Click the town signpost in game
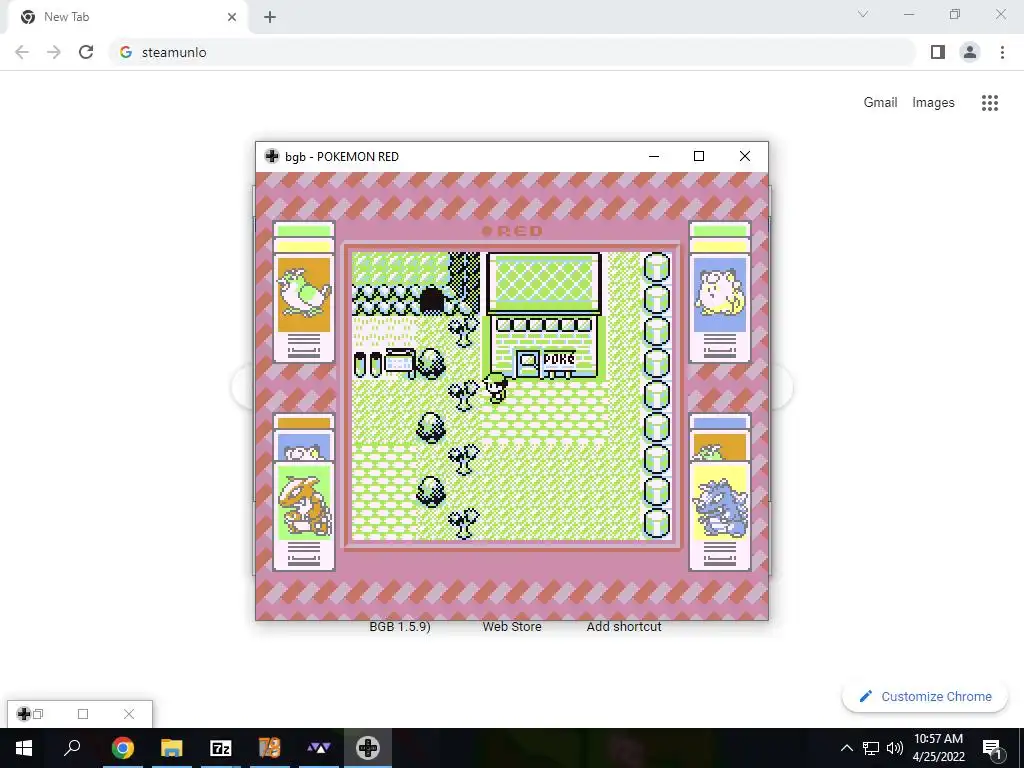Image resolution: width=1024 pixels, height=768 pixels. [400, 362]
